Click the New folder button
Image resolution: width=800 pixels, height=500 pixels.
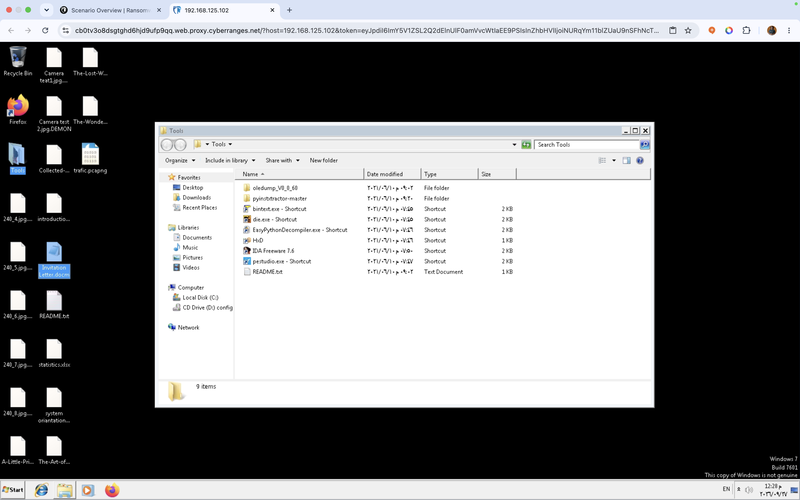pos(323,160)
